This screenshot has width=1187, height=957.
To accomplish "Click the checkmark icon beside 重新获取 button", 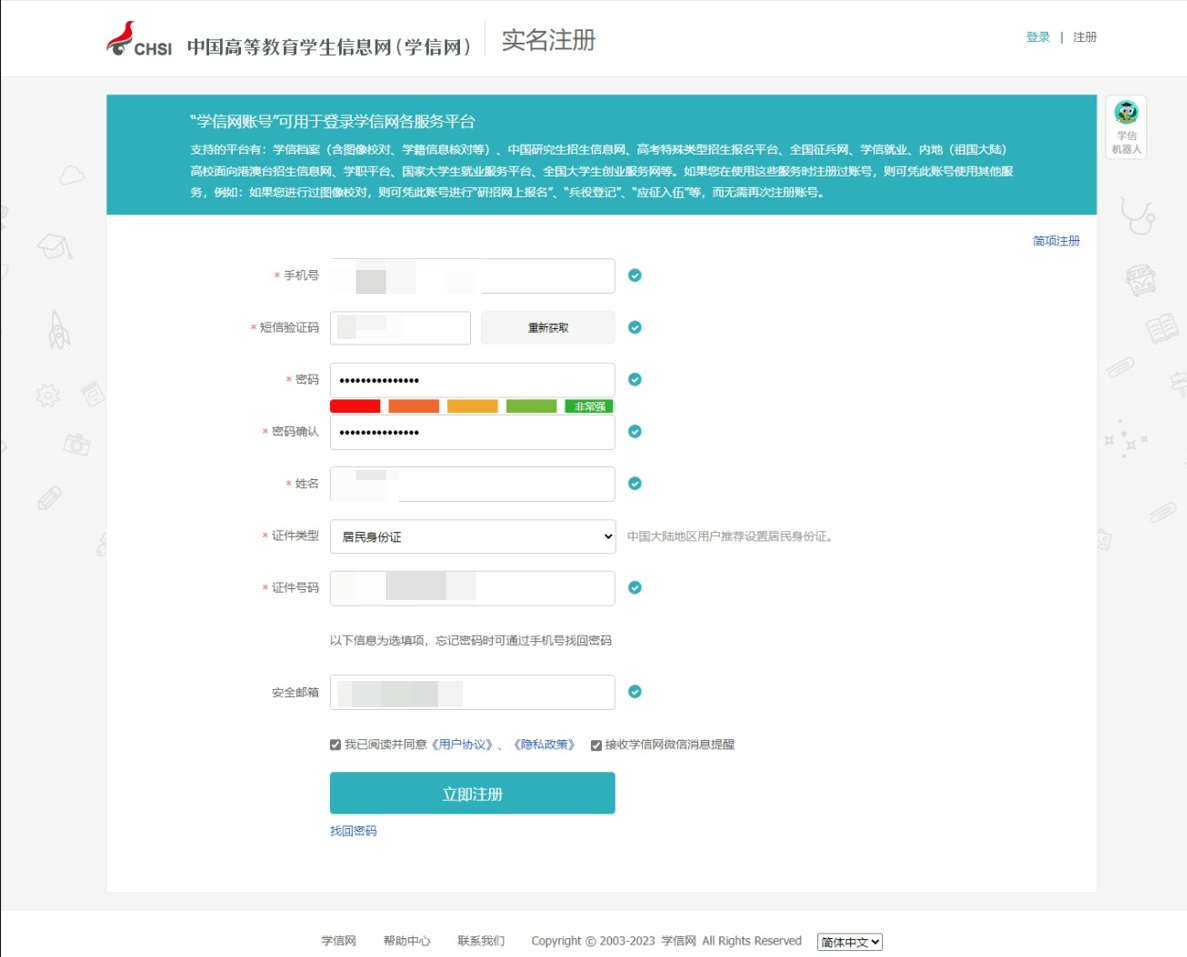I will (x=634, y=327).
